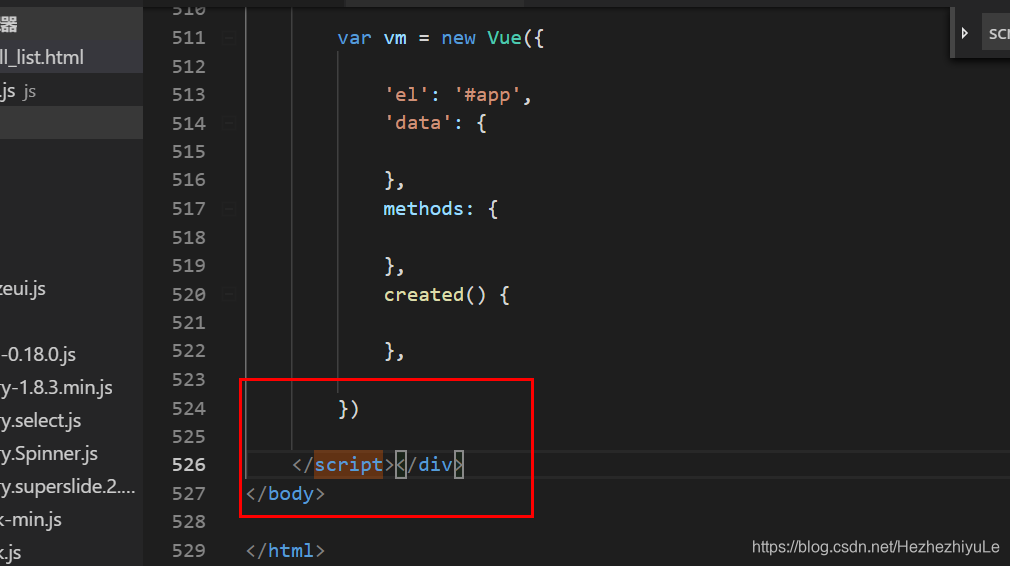Click the 'el' key on line 513
Image resolution: width=1010 pixels, height=566 pixels.
(x=406, y=95)
